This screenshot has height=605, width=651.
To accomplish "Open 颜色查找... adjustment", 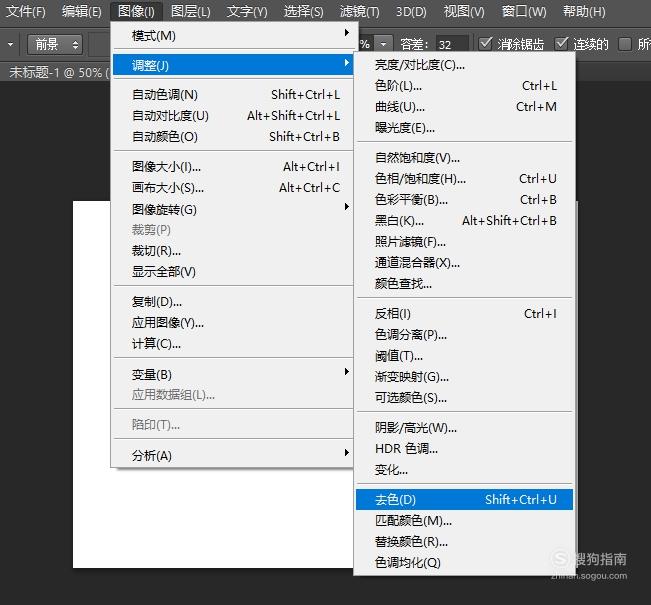I will [464, 284].
